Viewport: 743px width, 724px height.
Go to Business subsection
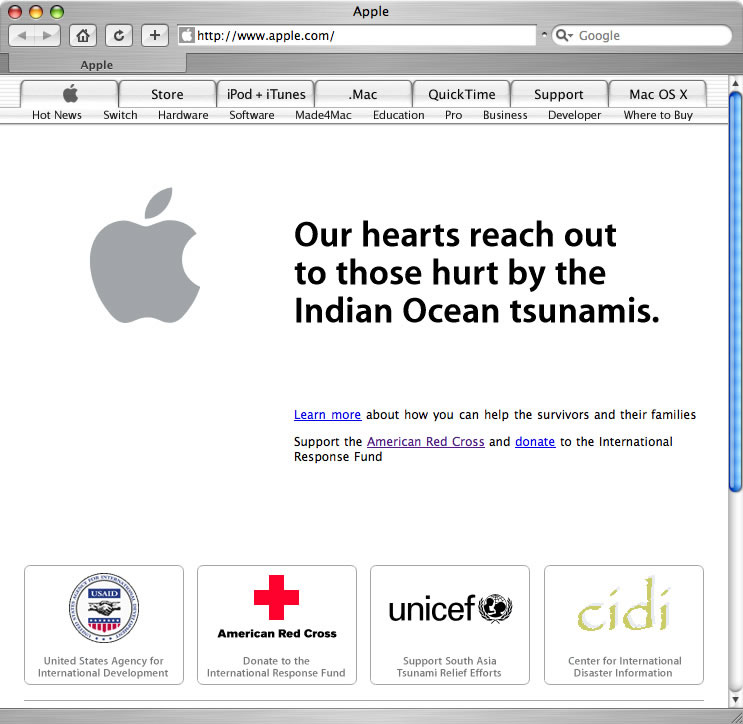pos(505,115)
